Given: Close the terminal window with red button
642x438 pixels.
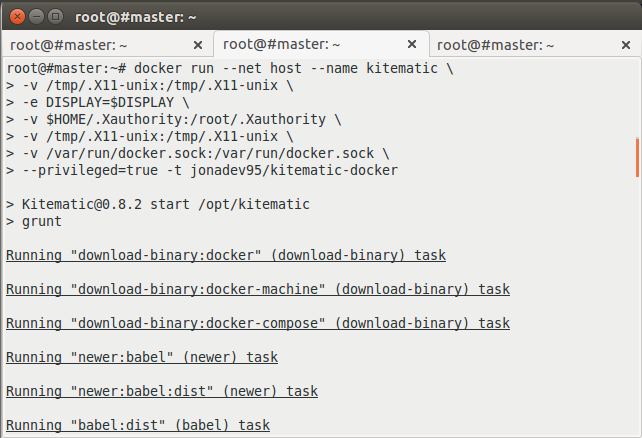Looking at the screenshot, I should pos(17,16).
